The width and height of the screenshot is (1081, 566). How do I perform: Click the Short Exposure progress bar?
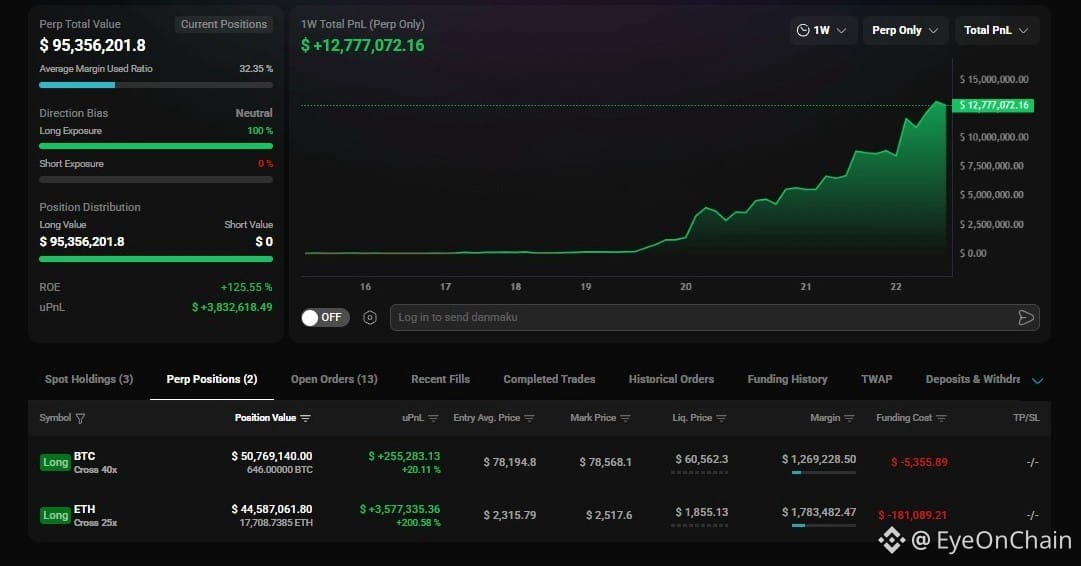pos(156,179)
